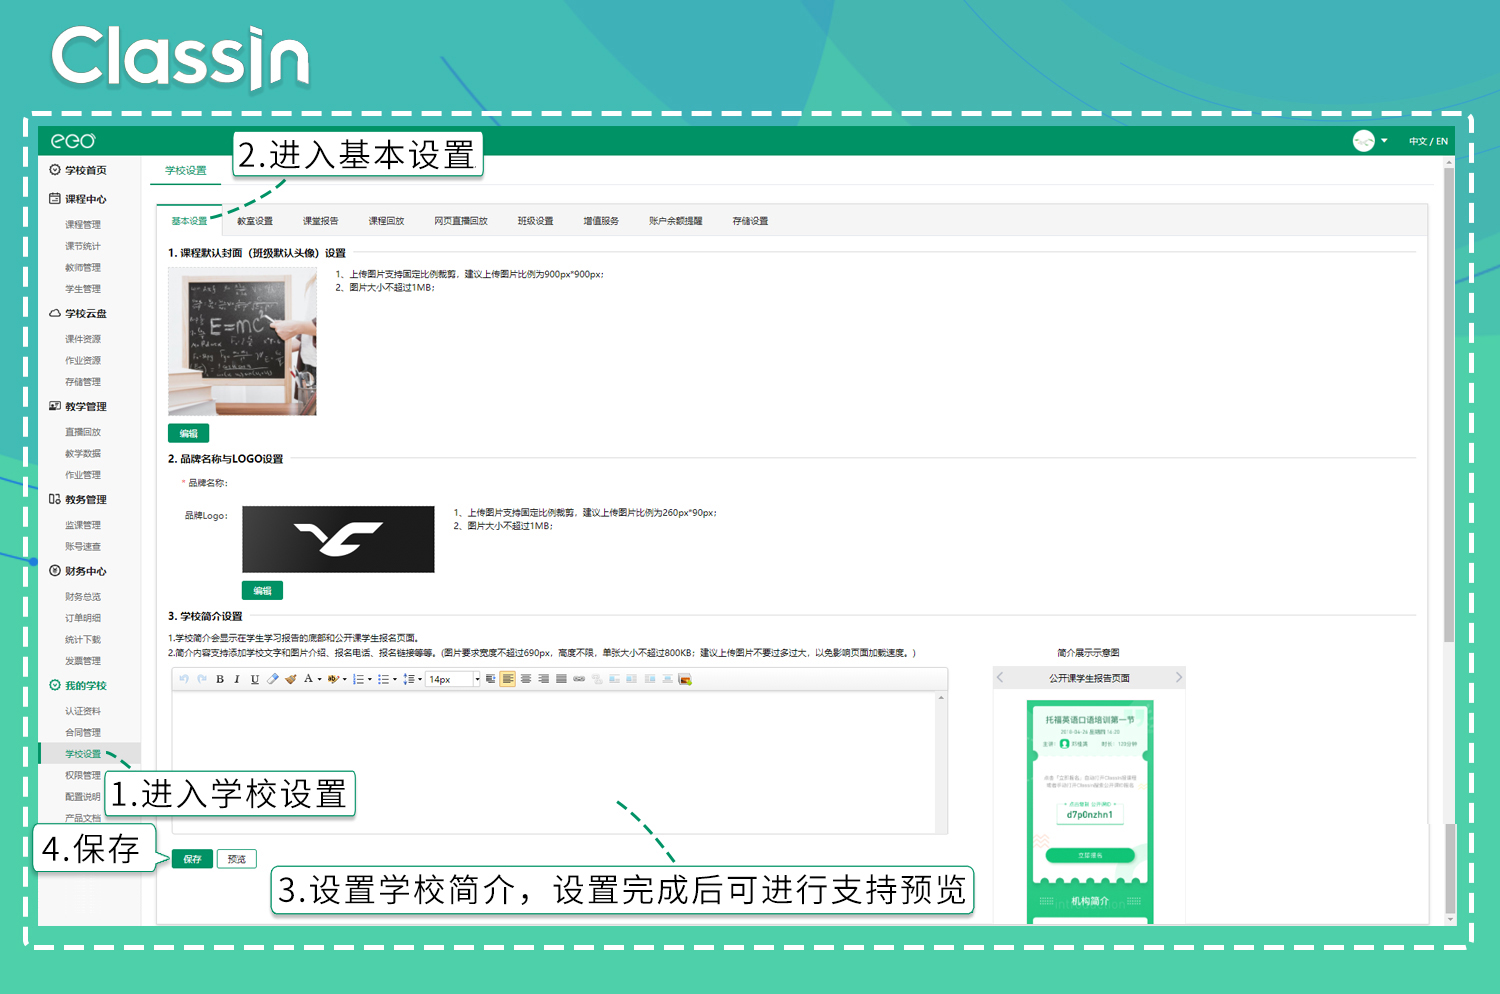Open the bullet list style dropdown arrow
Viewport: 1500px width, 994px height.
coord(395,680)
